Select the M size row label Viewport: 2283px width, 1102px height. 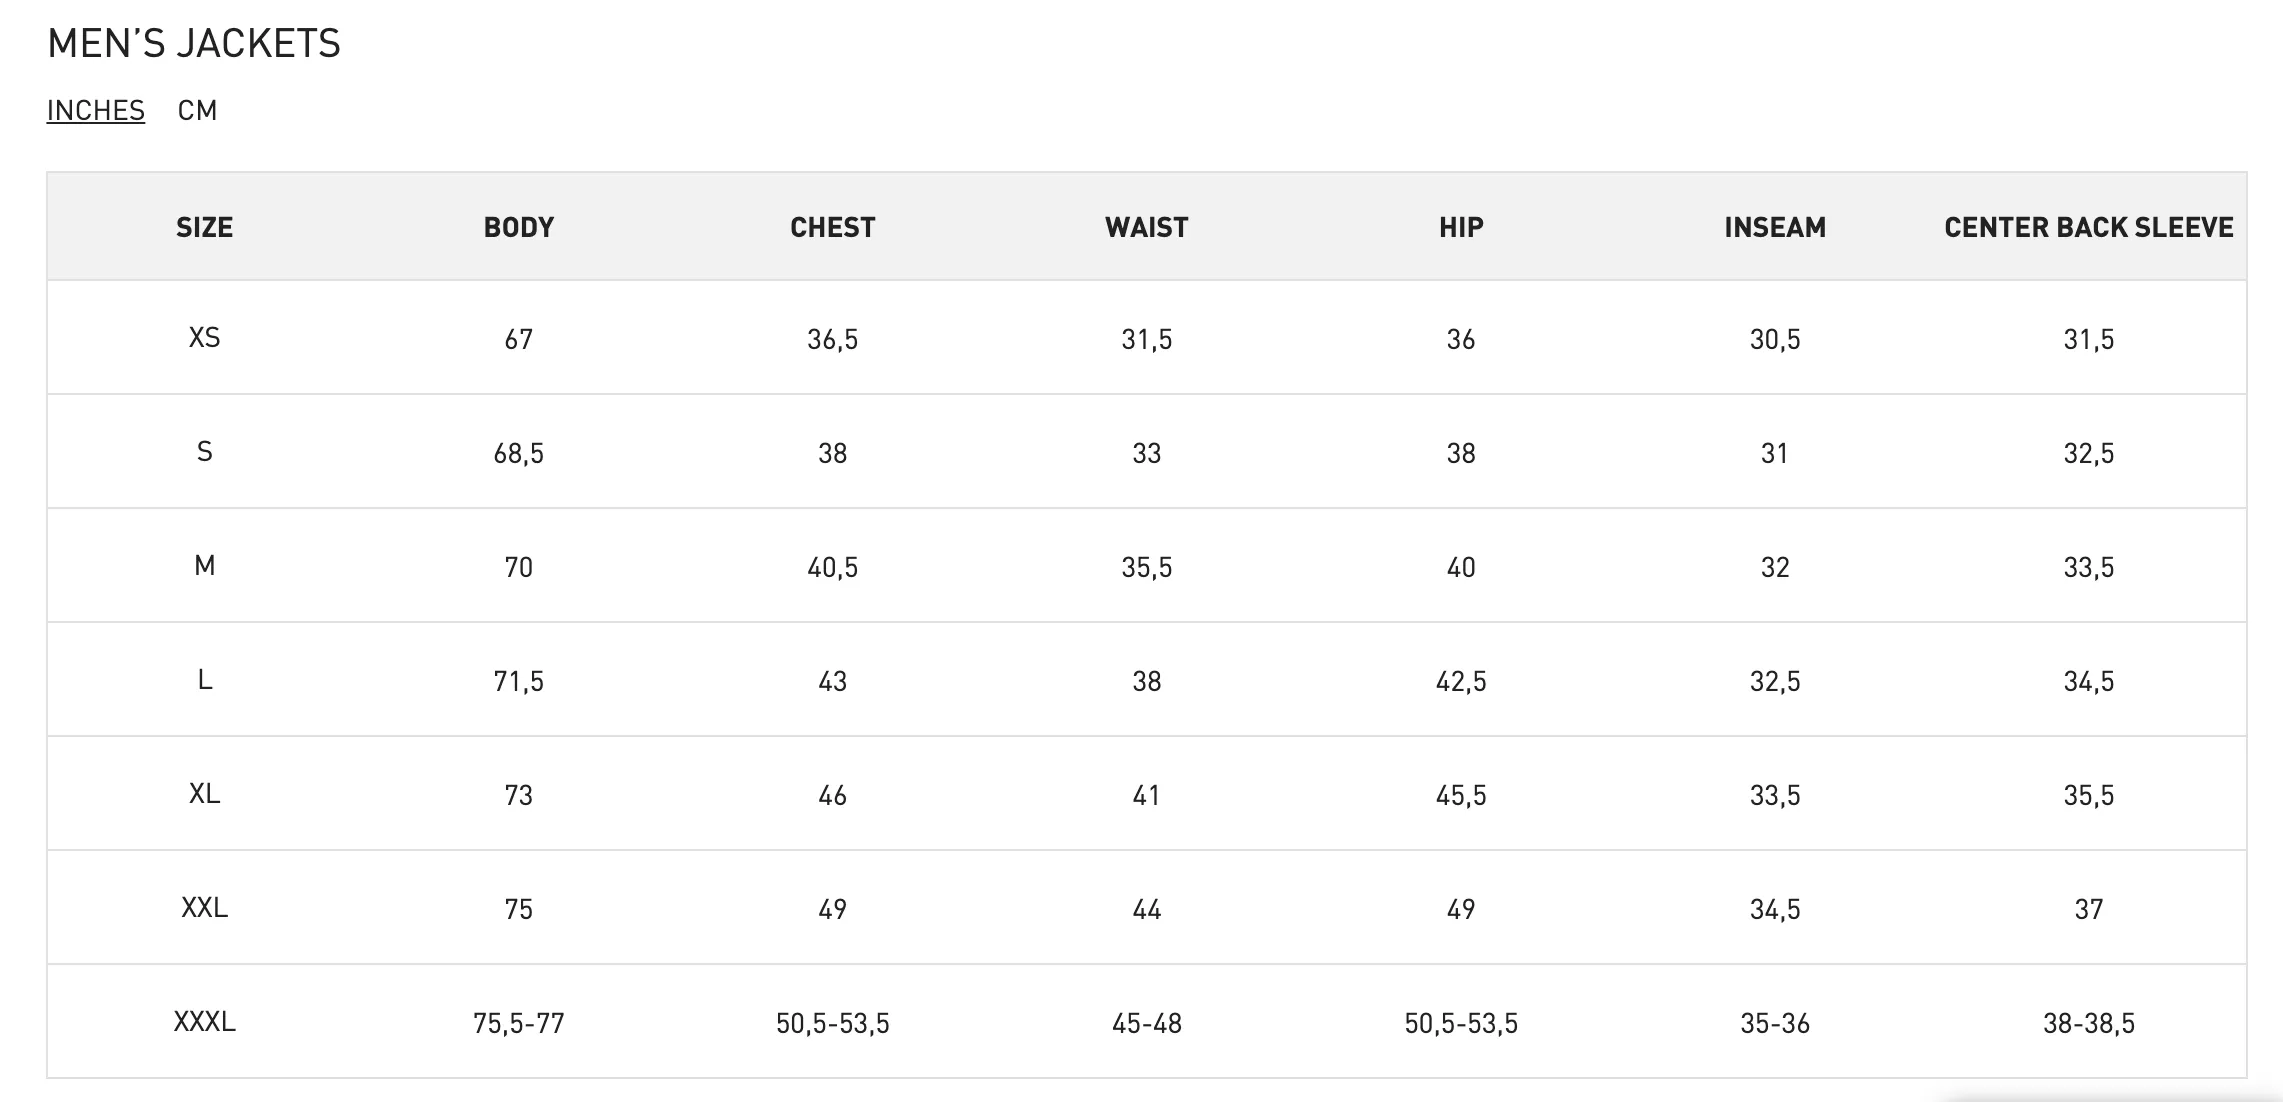click(205, 566)
